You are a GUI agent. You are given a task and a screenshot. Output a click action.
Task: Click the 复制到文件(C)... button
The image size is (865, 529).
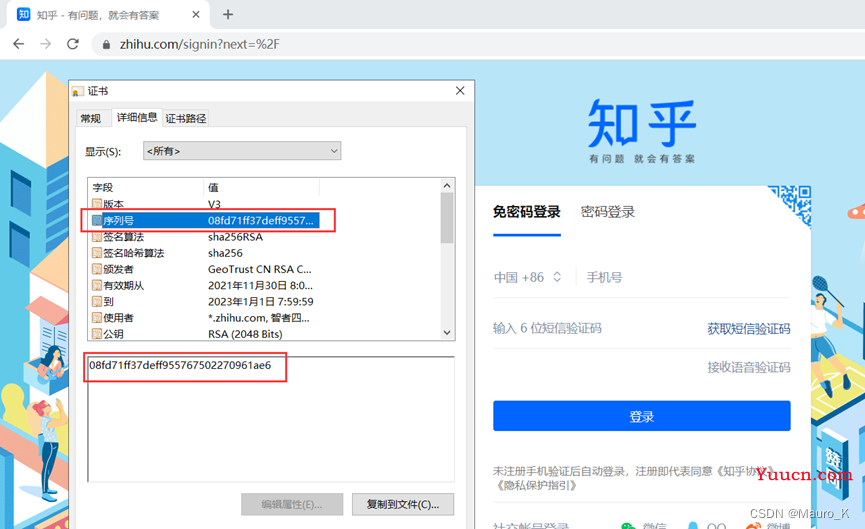[403, 504]
